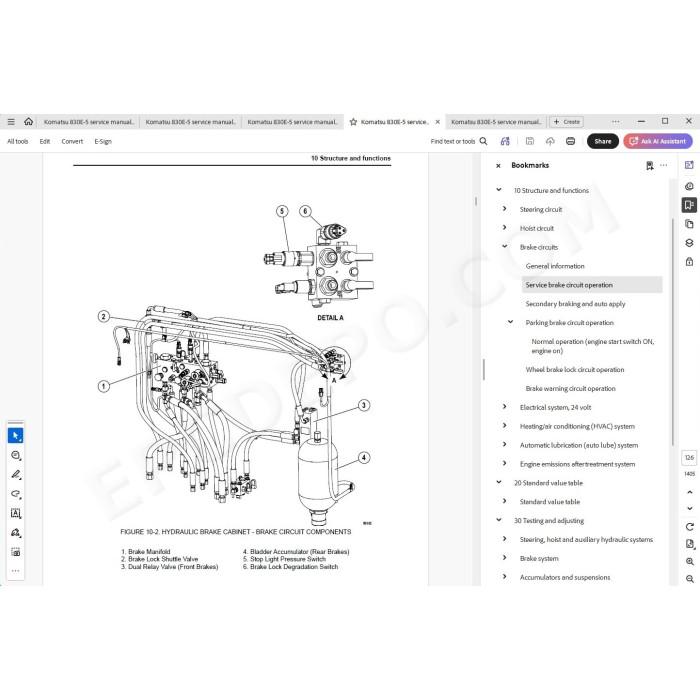
Task: Save the document with the disk icon
Action: (530, 141)
